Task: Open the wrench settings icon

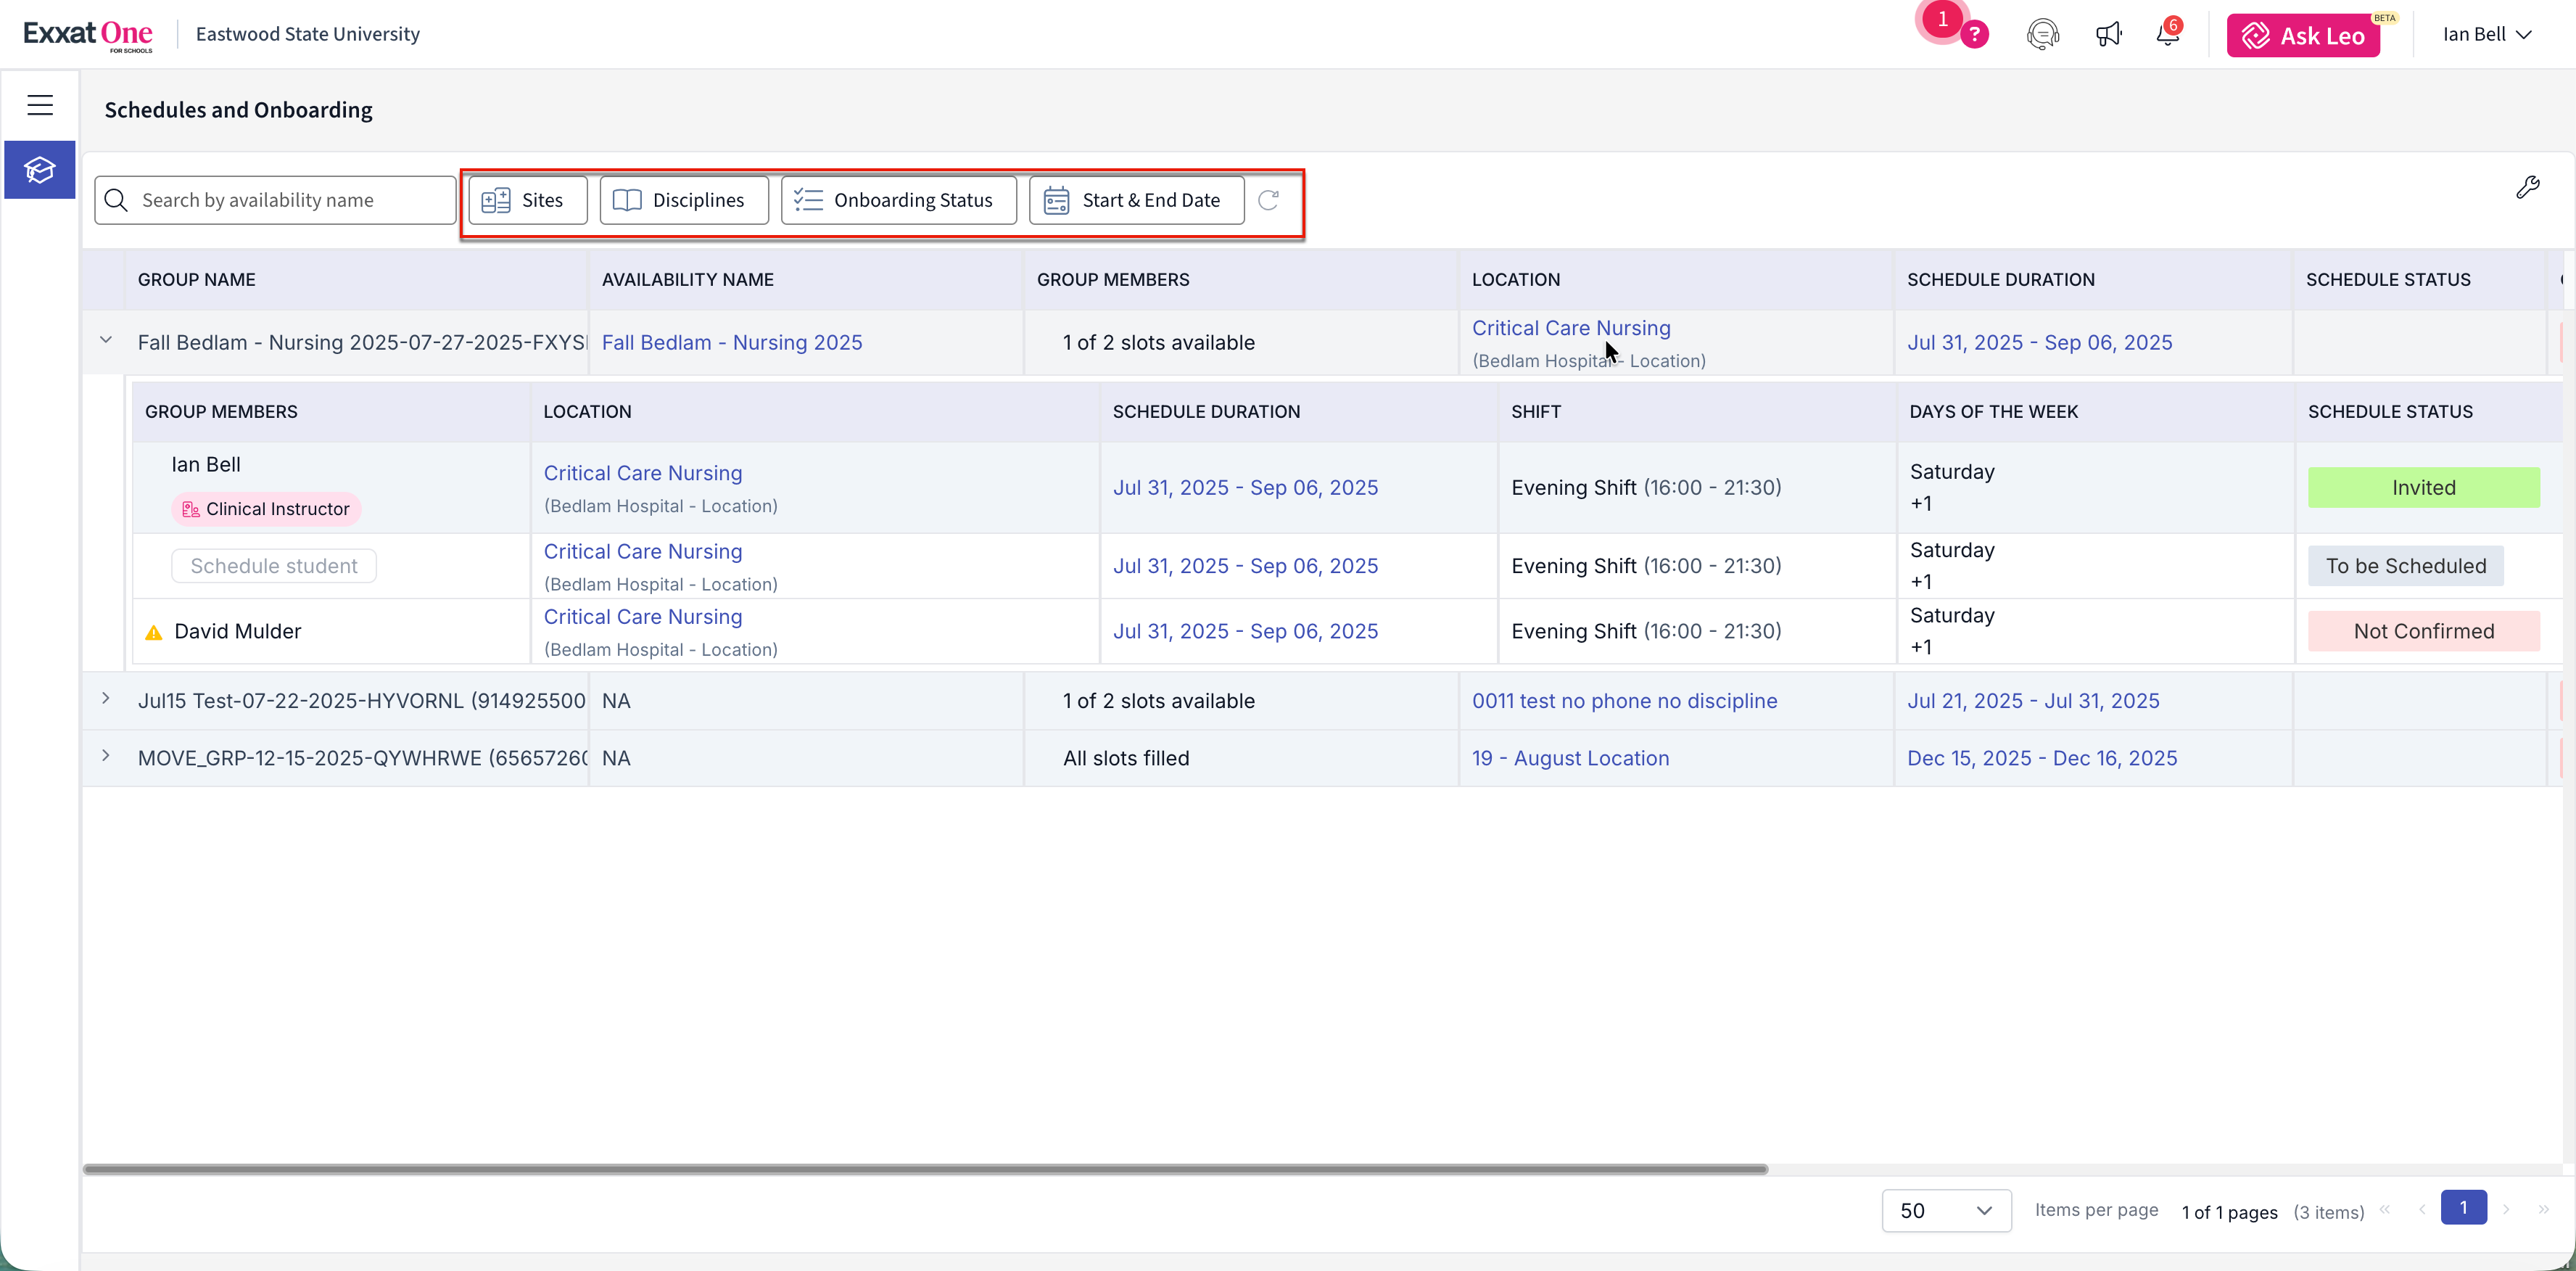Action: [x=2527, y=188]
